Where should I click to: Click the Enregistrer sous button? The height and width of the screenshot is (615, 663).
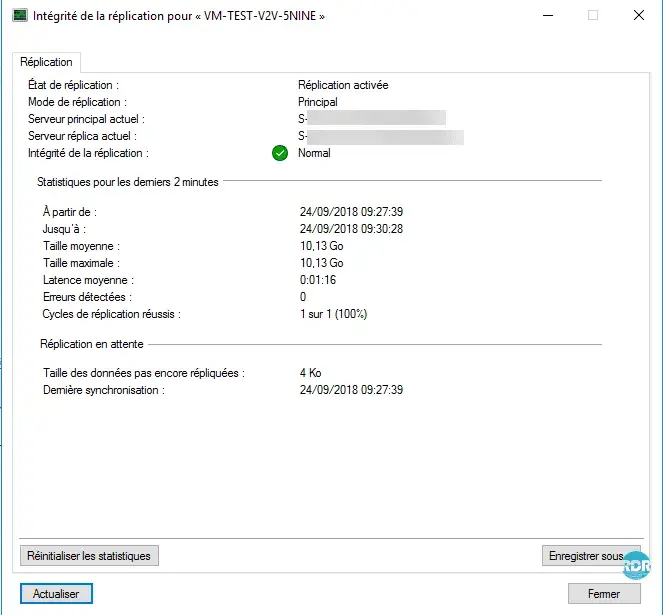585,556
